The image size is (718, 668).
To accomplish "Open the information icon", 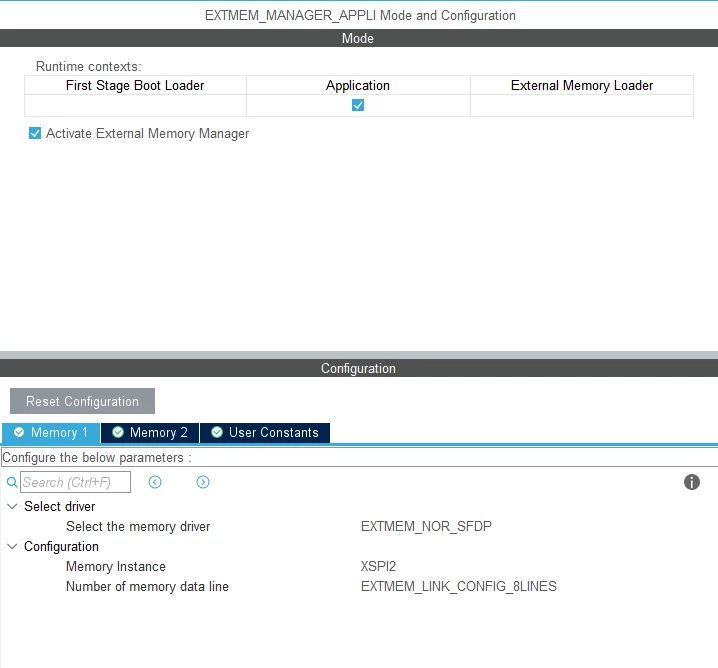I will click(691, 482).
